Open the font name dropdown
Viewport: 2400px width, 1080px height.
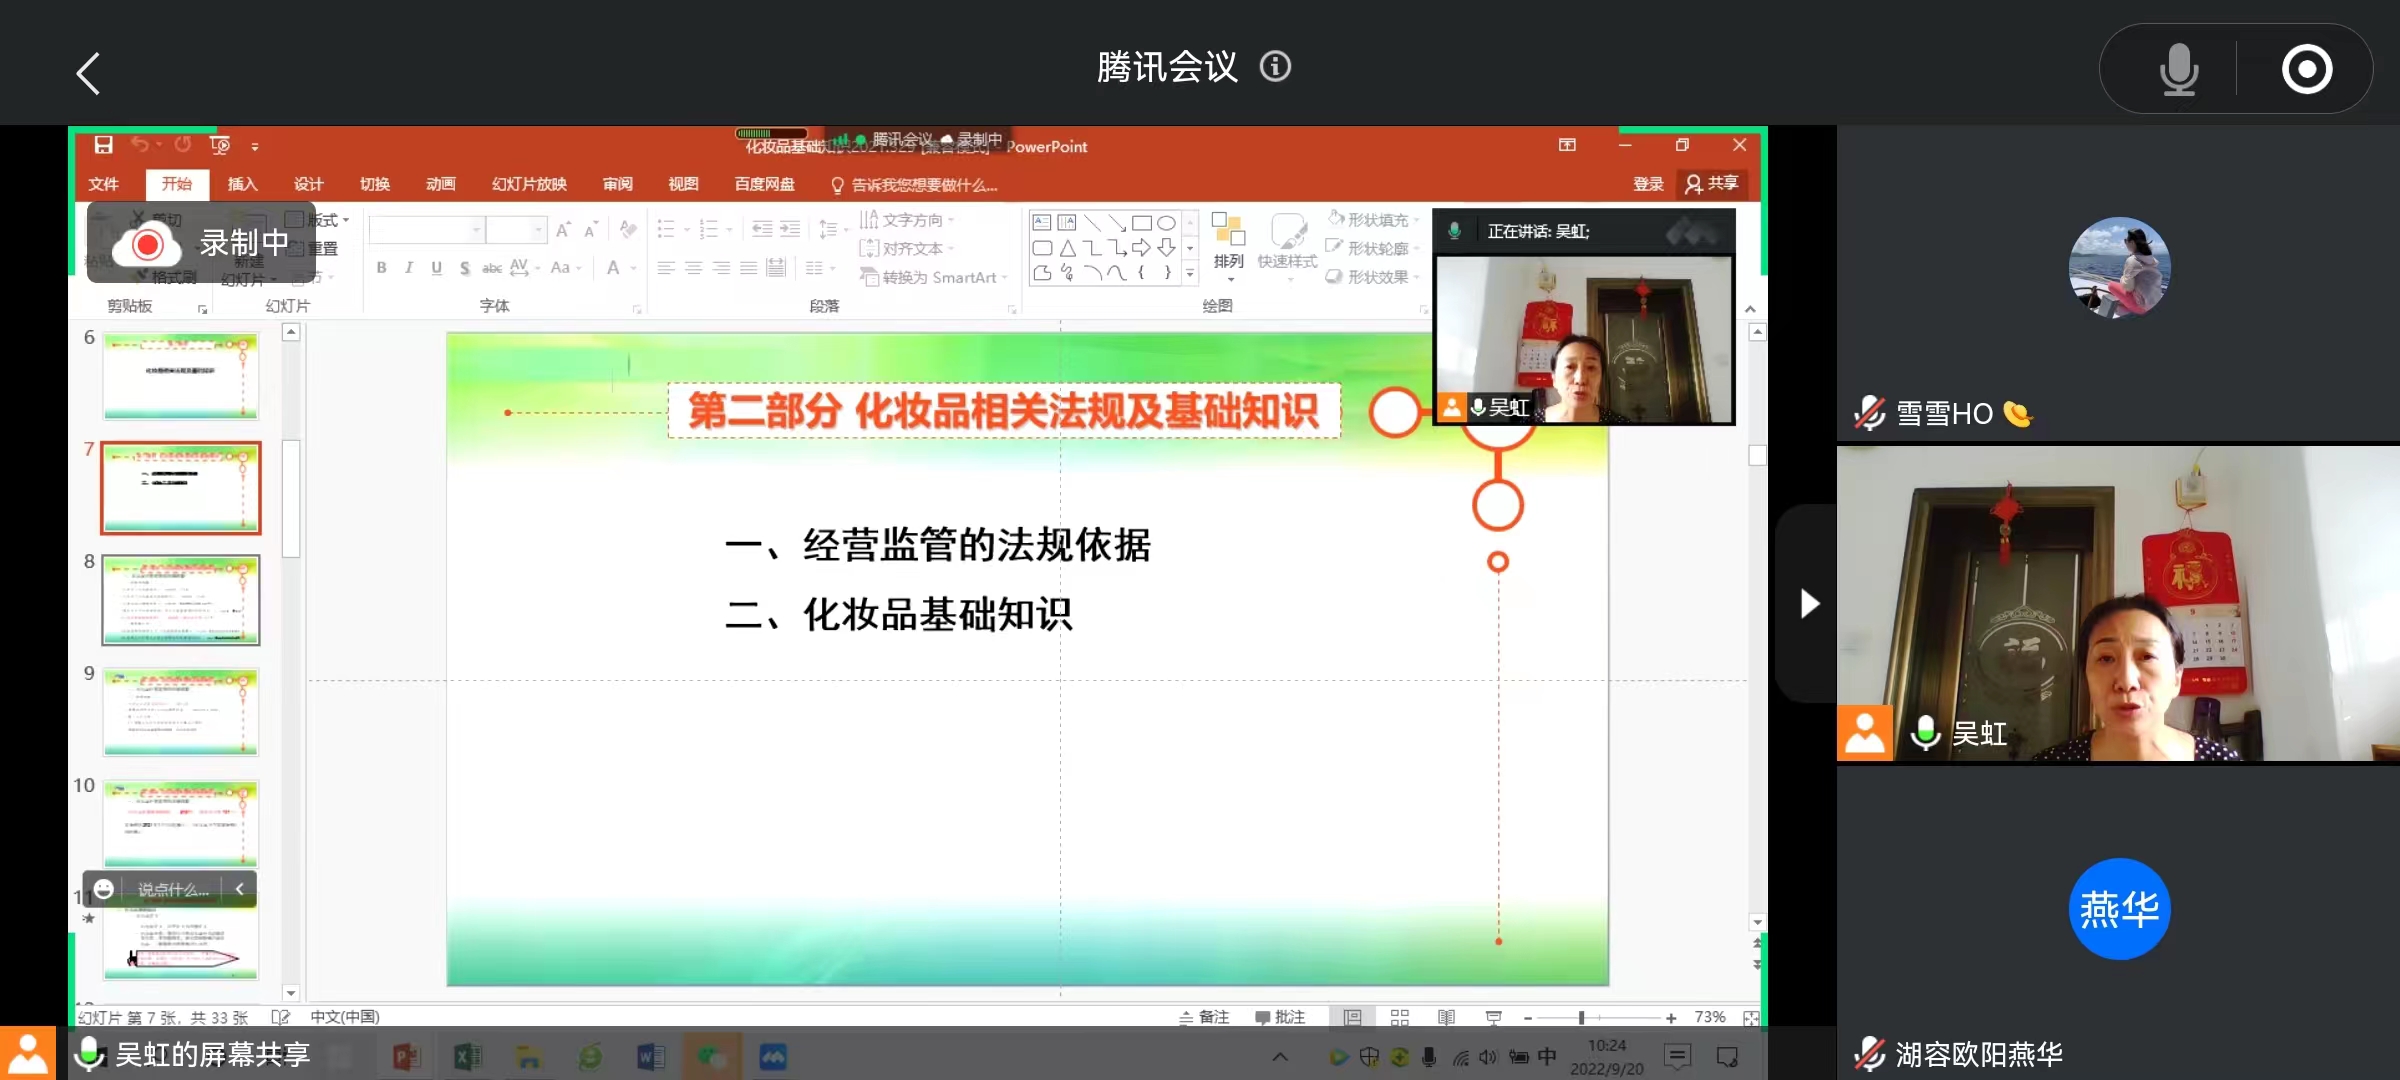tap(476, 231)
